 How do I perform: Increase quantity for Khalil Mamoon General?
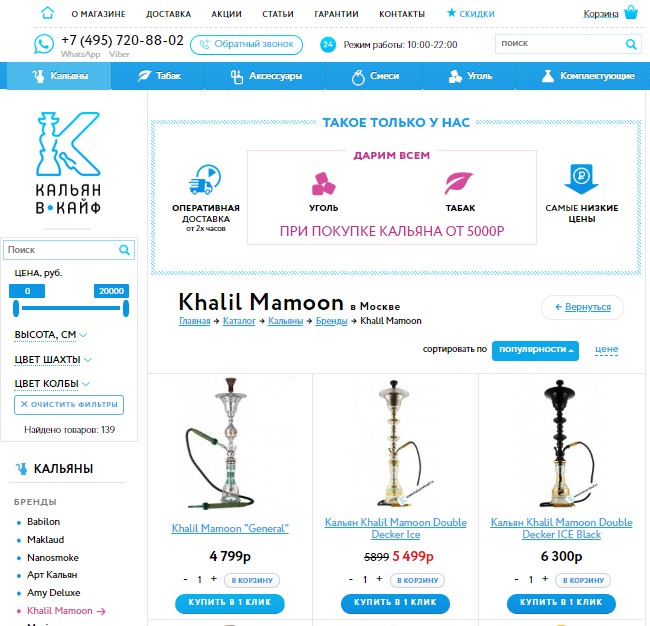pyautogui.click(x=214, y=579)
